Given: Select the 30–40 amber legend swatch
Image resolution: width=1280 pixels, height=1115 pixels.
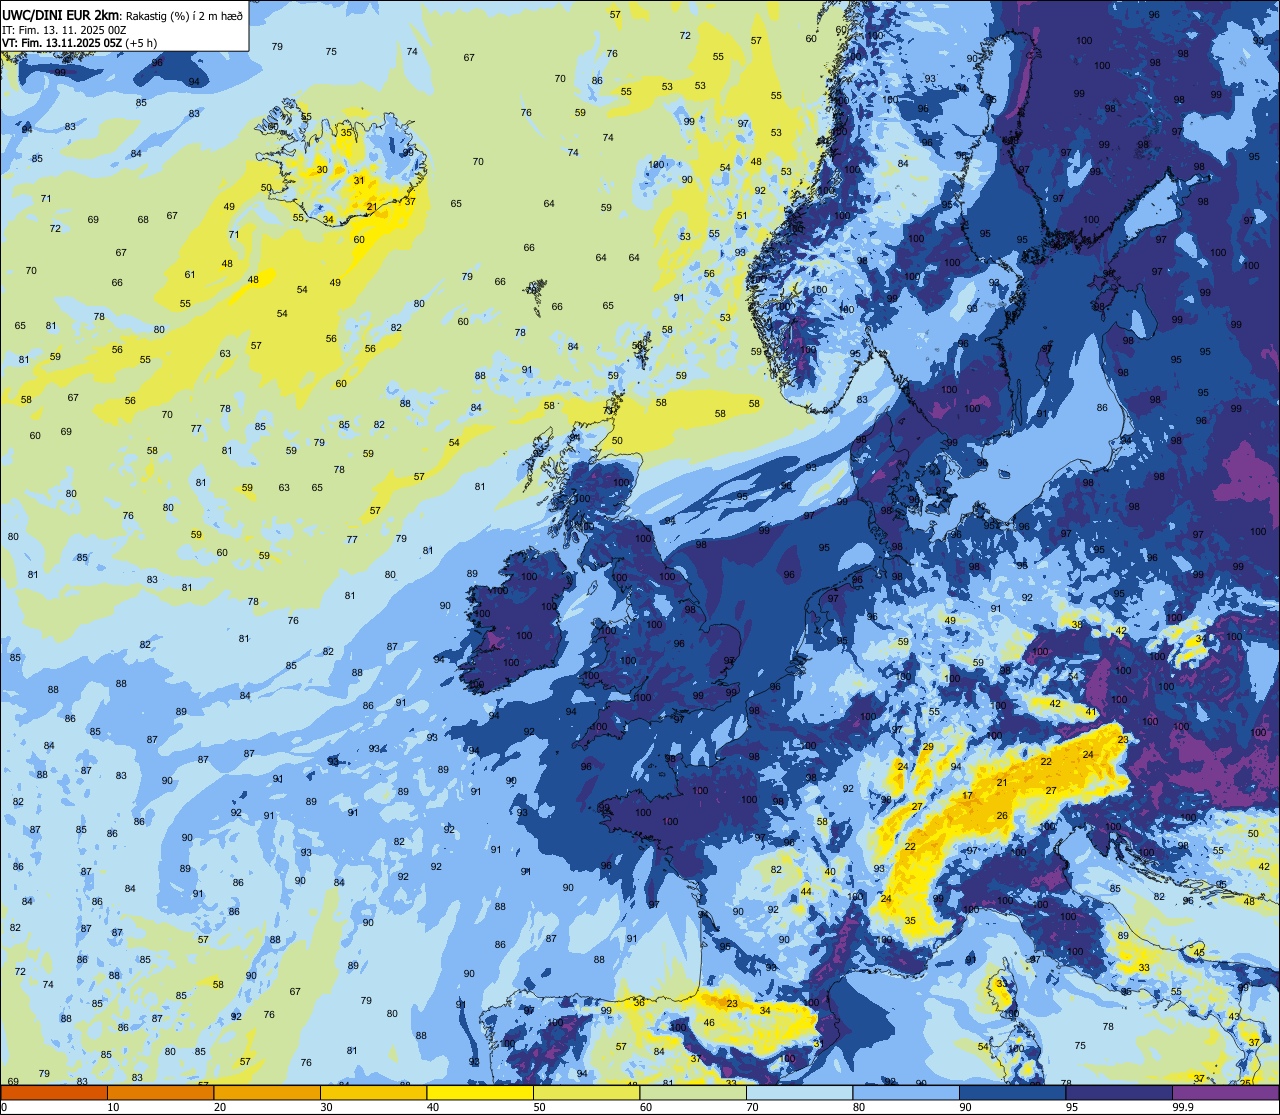Looking at the screenshot, I should pos(373,1092).
